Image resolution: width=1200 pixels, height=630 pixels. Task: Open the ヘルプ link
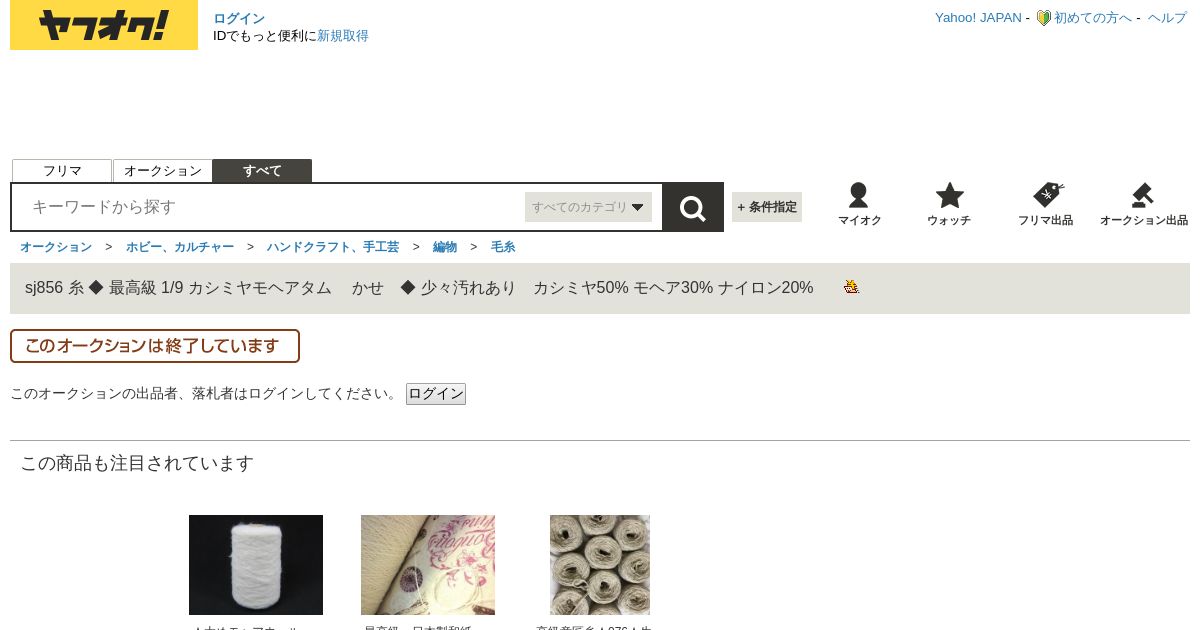pyautogui.click(x=1167, y=18)
